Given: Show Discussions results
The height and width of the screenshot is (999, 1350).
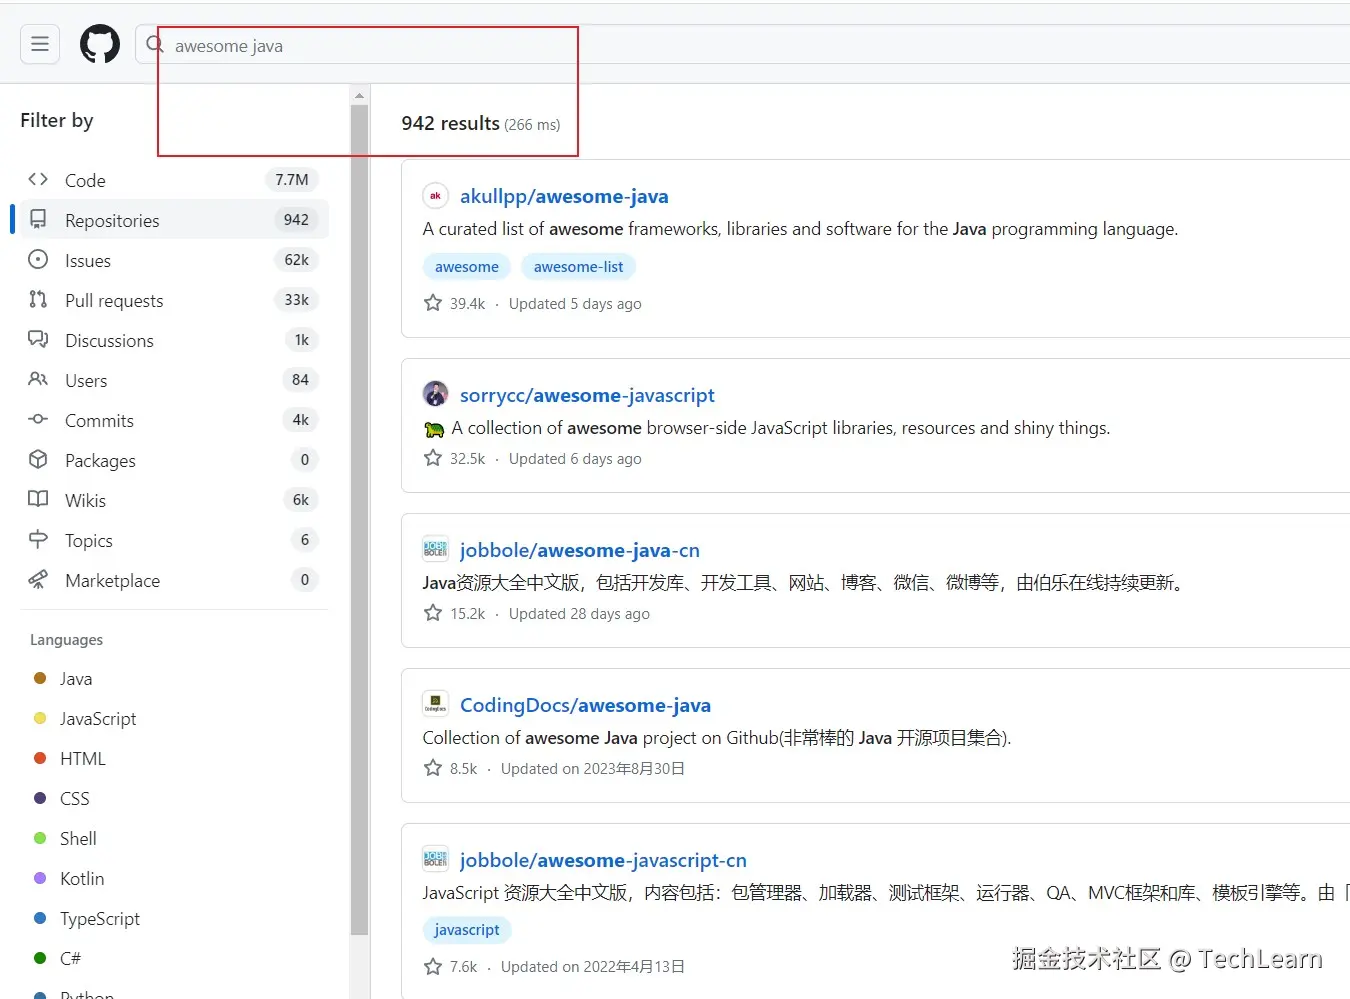Looking at the screenshot, I should coord(174,340).
